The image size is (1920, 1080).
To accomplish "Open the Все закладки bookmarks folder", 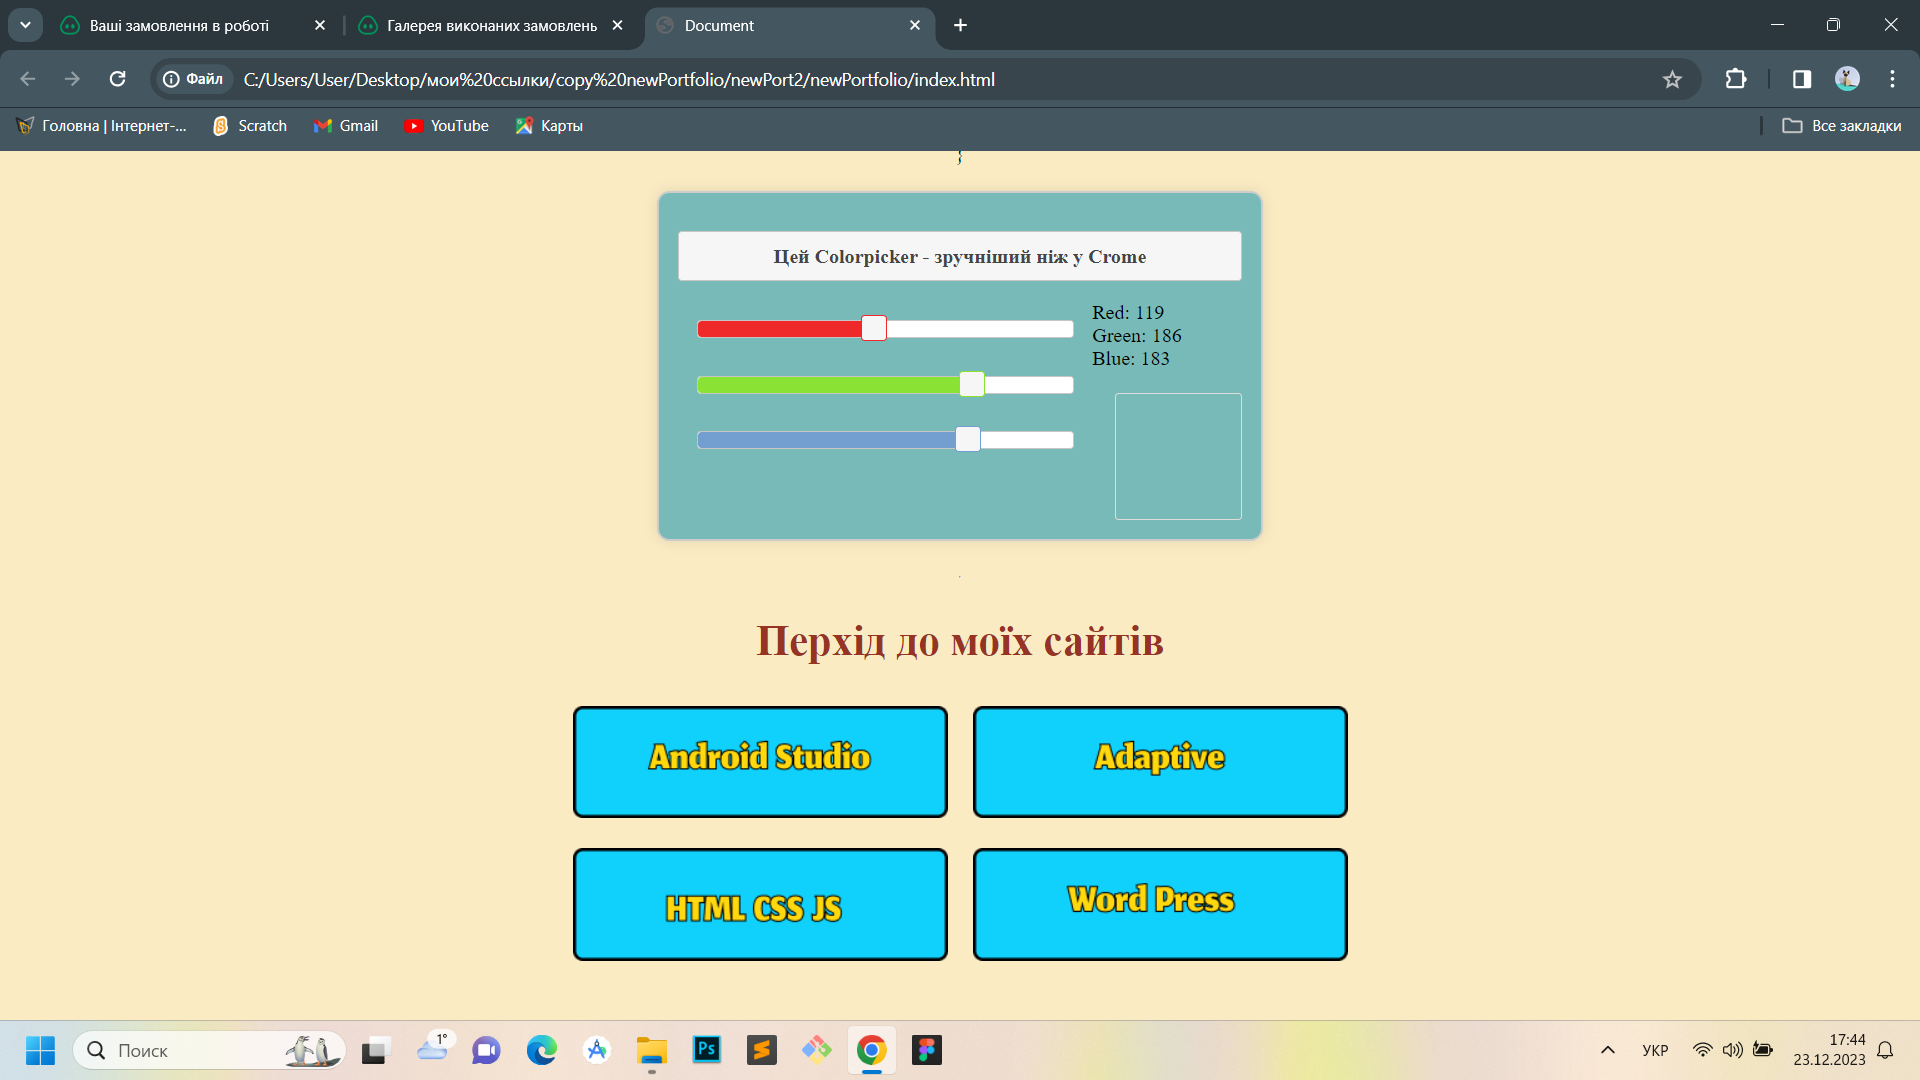I will [x=1842, y=126].
